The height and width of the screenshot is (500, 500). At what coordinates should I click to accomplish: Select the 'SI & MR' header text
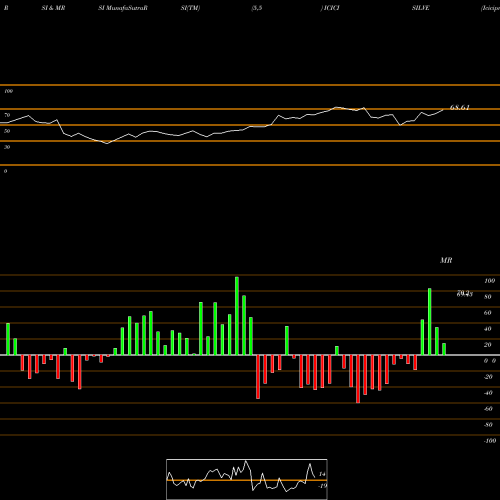[53, 8]
